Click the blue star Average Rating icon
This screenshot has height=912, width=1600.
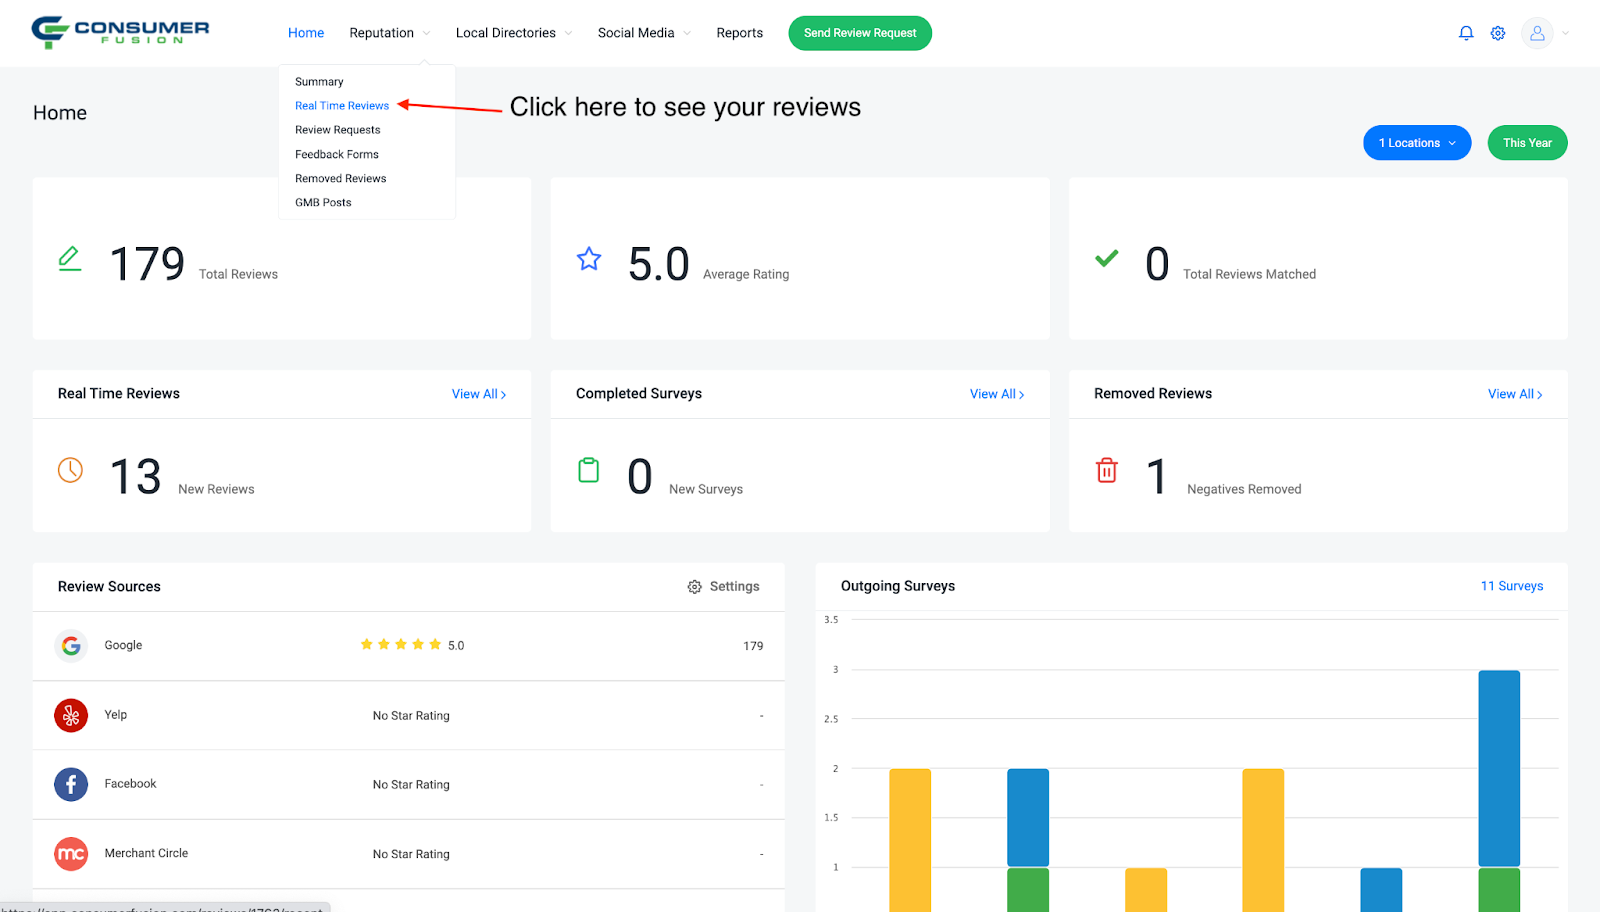tap(589, 259)
